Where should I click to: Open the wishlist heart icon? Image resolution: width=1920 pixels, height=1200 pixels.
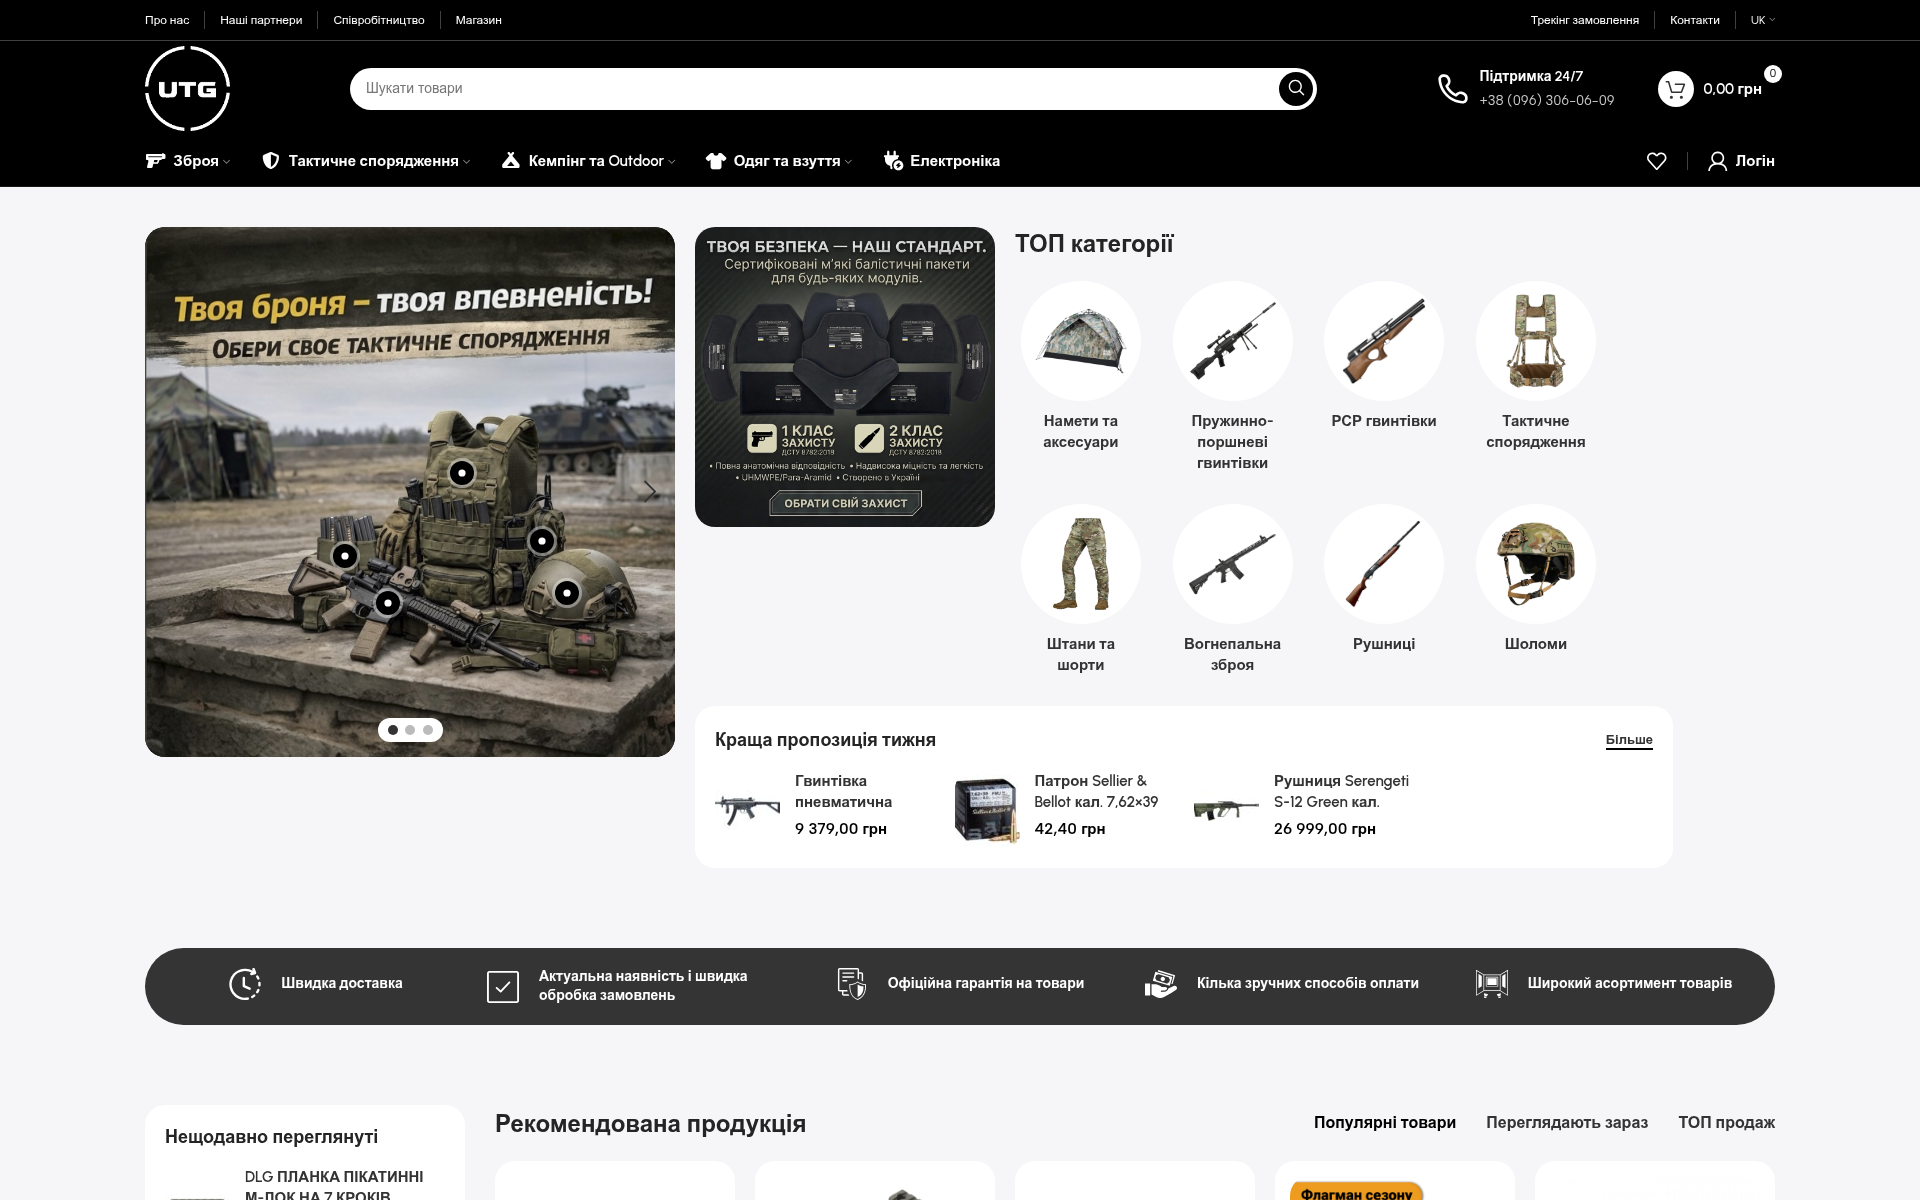pos(1657,161)
